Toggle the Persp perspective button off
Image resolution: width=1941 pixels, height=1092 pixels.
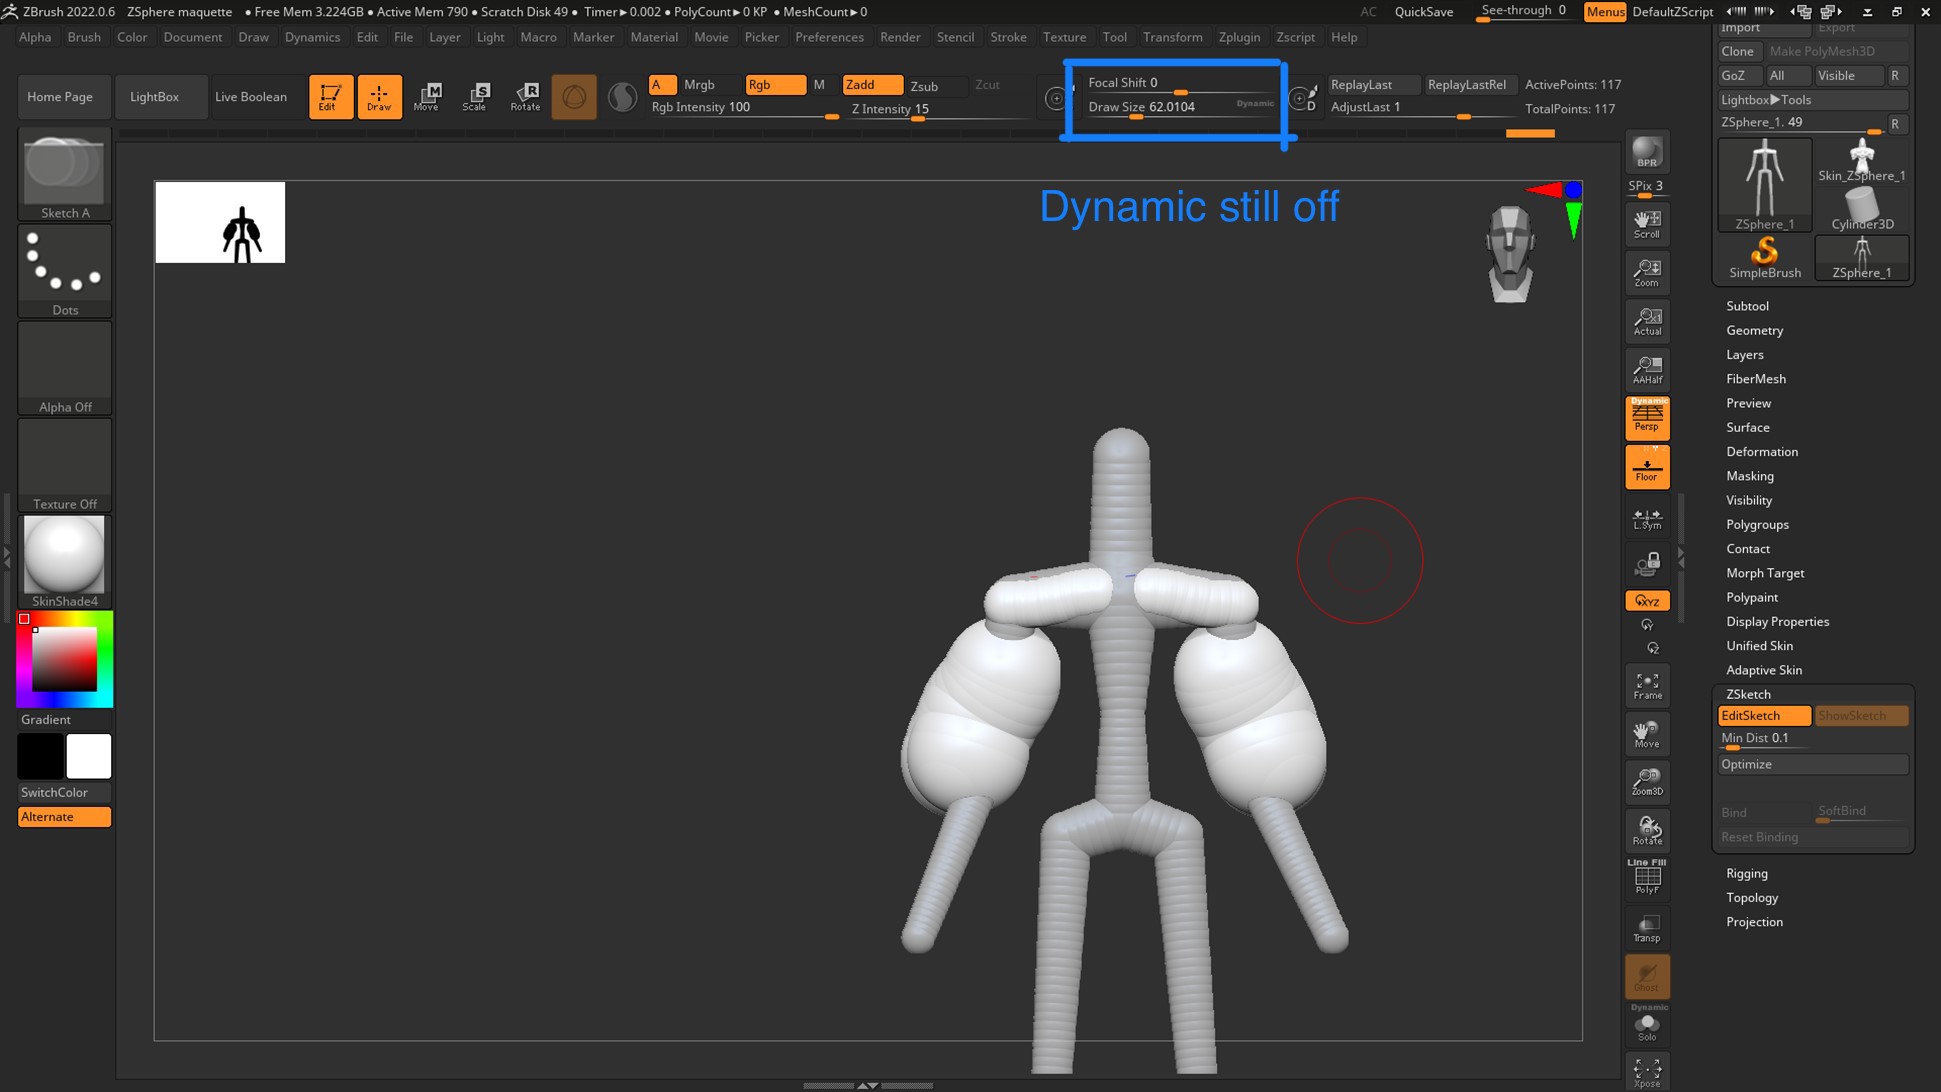(x=1646, y=418)
